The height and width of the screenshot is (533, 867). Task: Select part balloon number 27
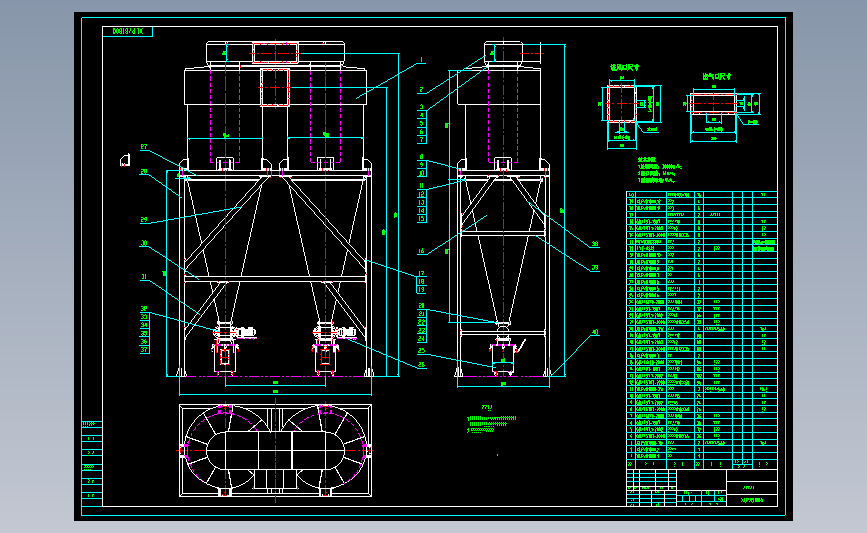(x=144, y=147)
